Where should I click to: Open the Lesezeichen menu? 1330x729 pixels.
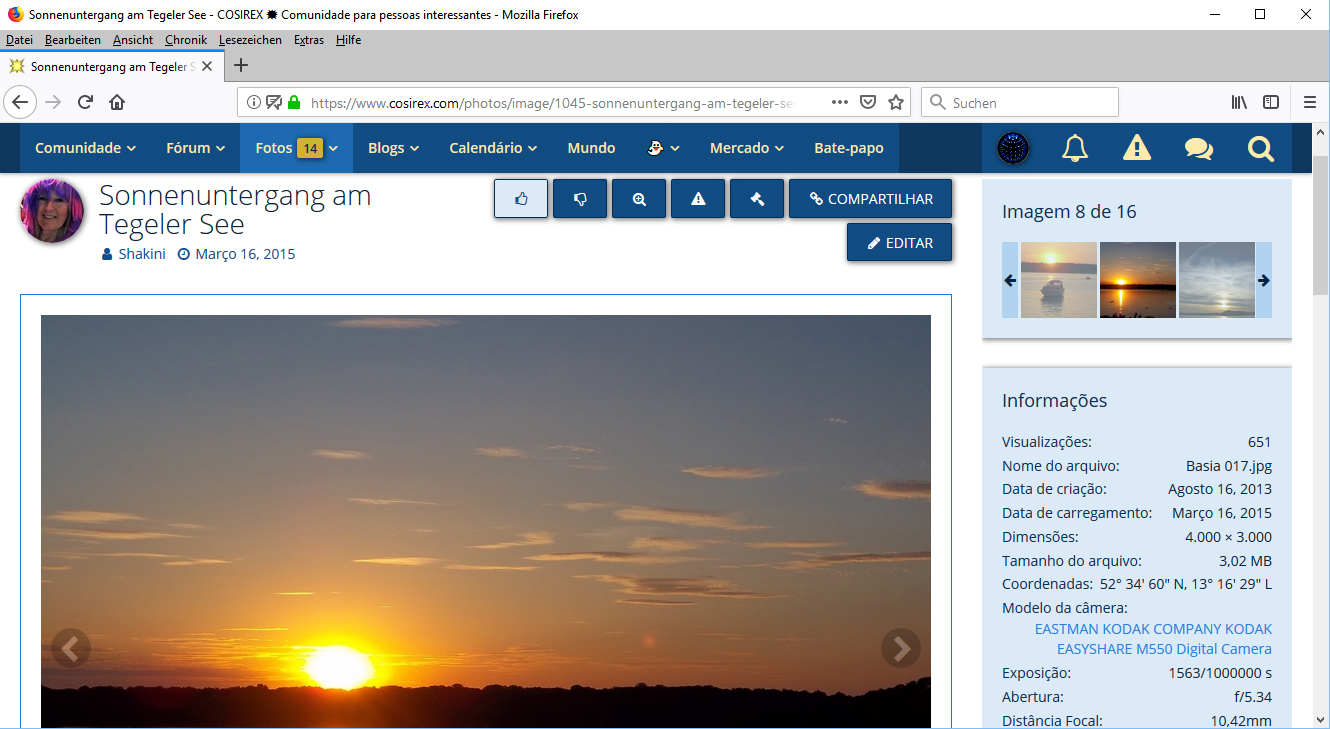[250, 40]
